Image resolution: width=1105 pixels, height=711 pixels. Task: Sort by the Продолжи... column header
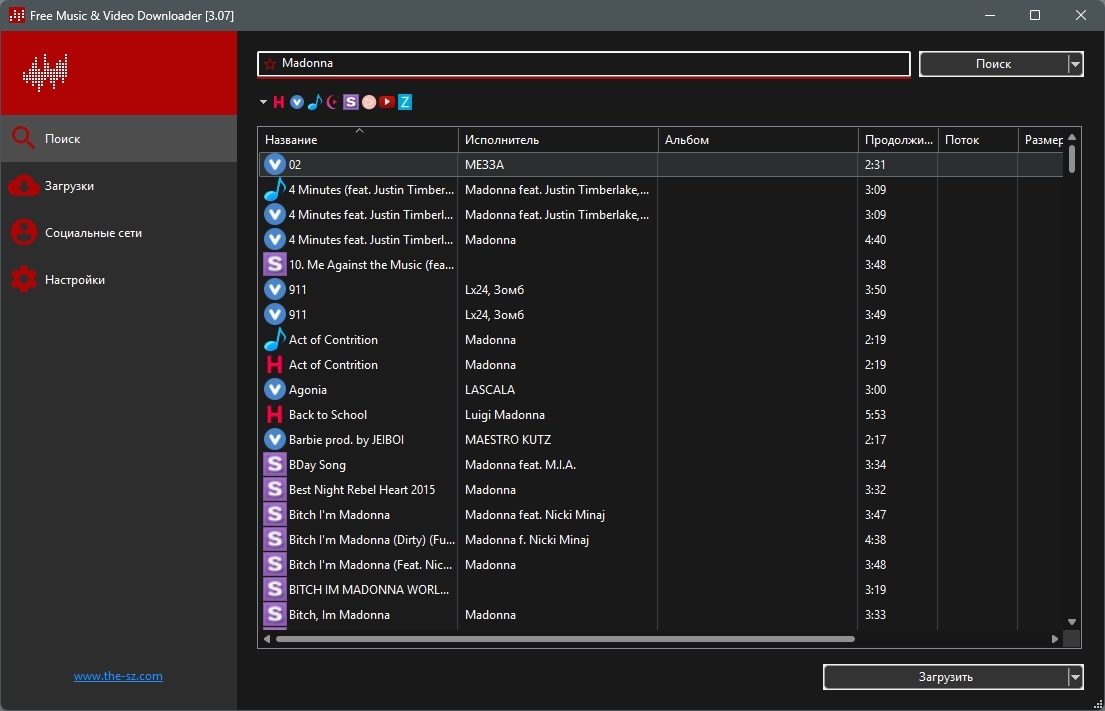[899, 140]
